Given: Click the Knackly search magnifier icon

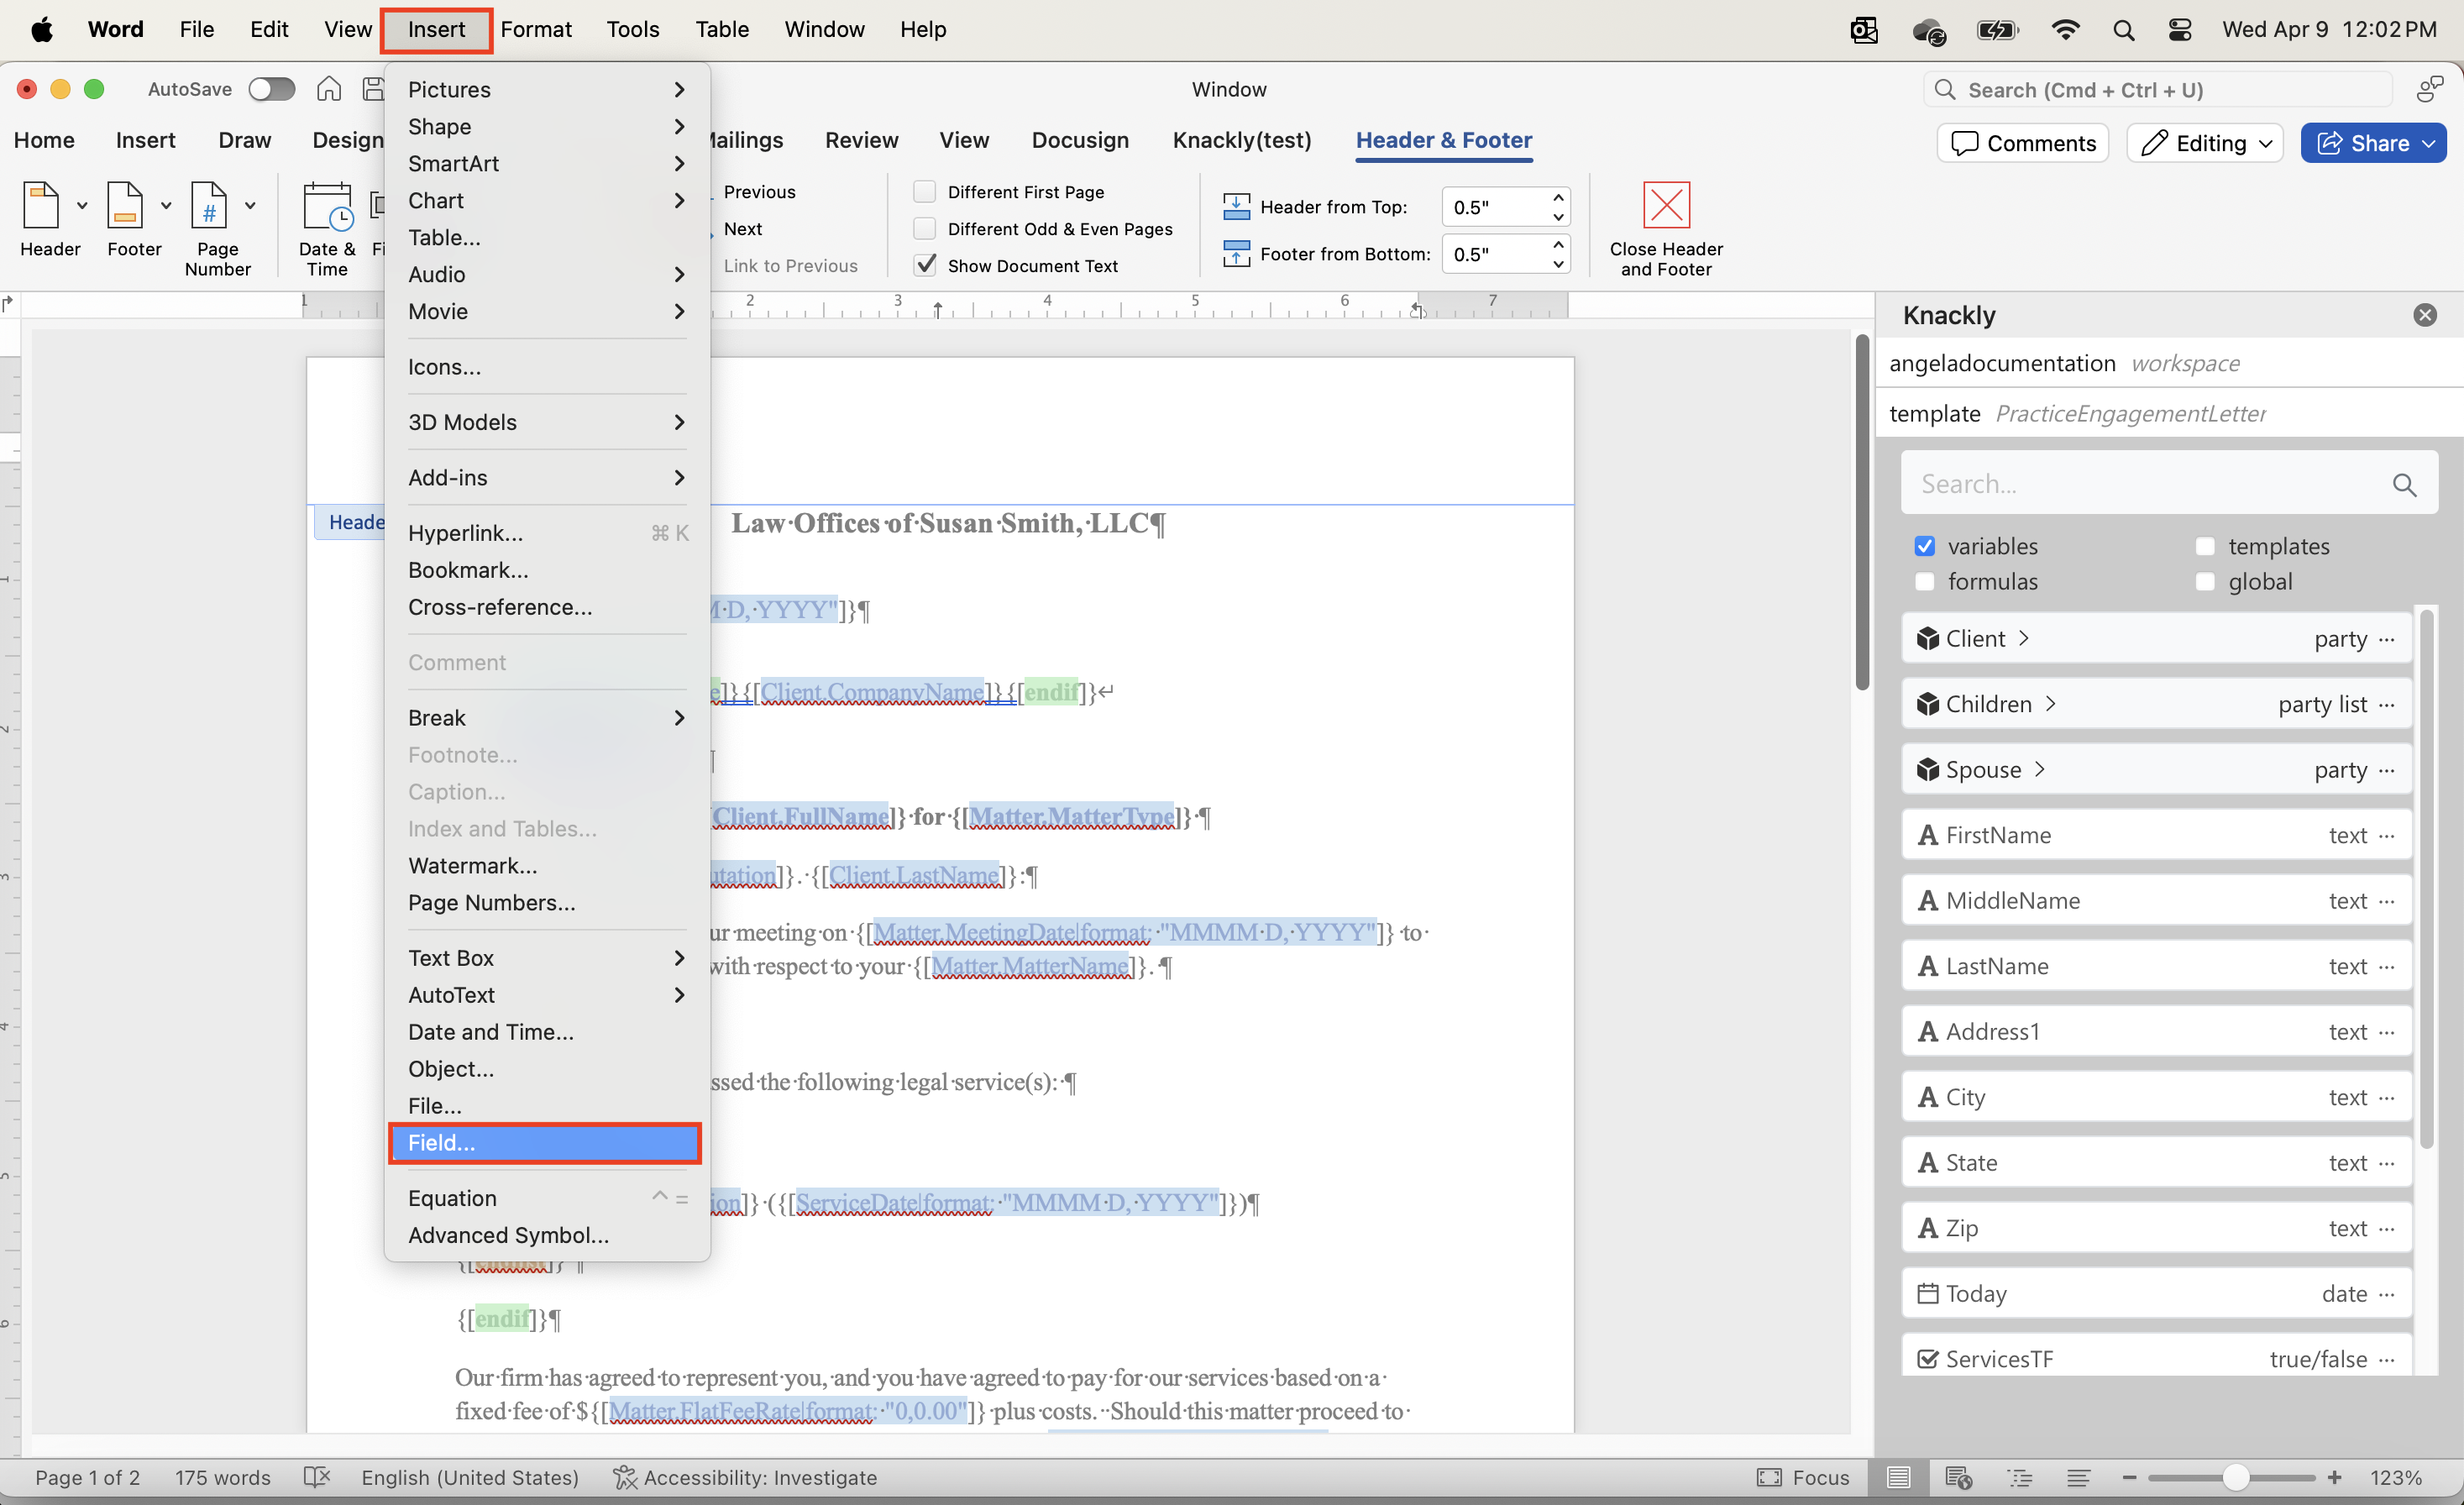Looking at the screenshot, I should coord(2404,485).
